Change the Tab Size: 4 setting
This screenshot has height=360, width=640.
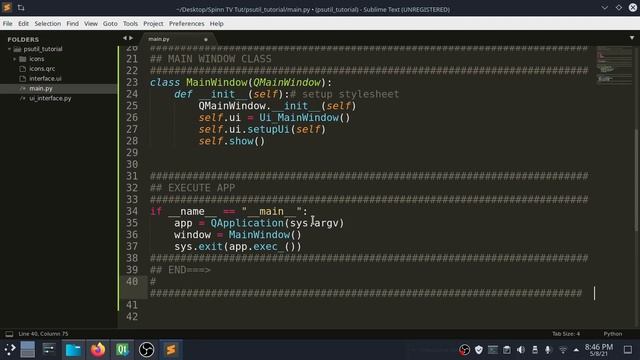[x=566, y=334]
